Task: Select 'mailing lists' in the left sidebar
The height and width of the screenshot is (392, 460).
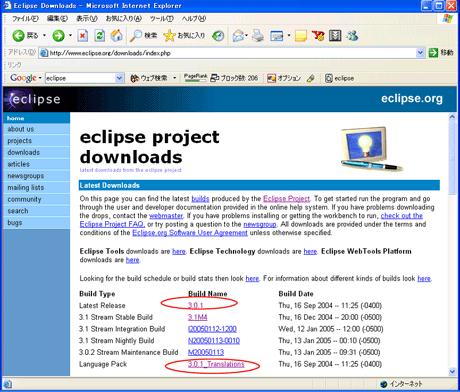Action: (37, 187)
